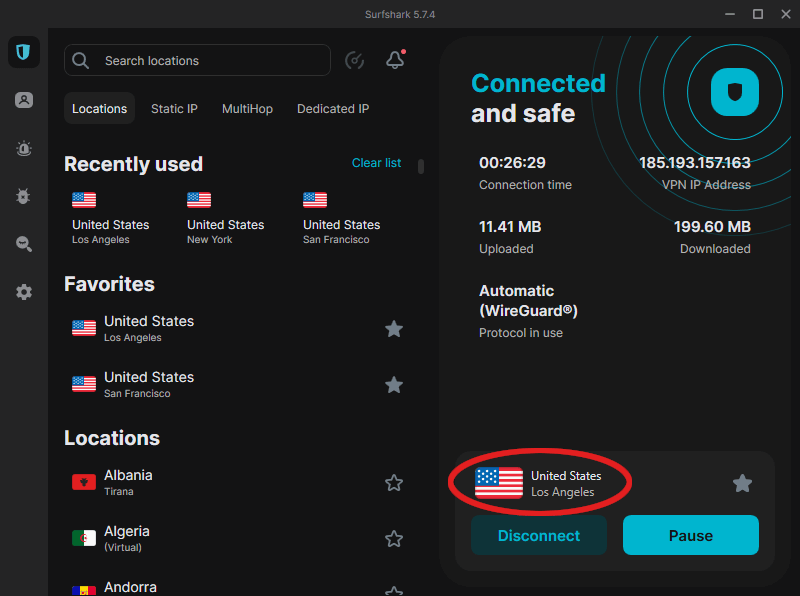Connect to Andorra location
This screenshot has height=596, width=800.
pyautogui.click(x=237, y=587)
